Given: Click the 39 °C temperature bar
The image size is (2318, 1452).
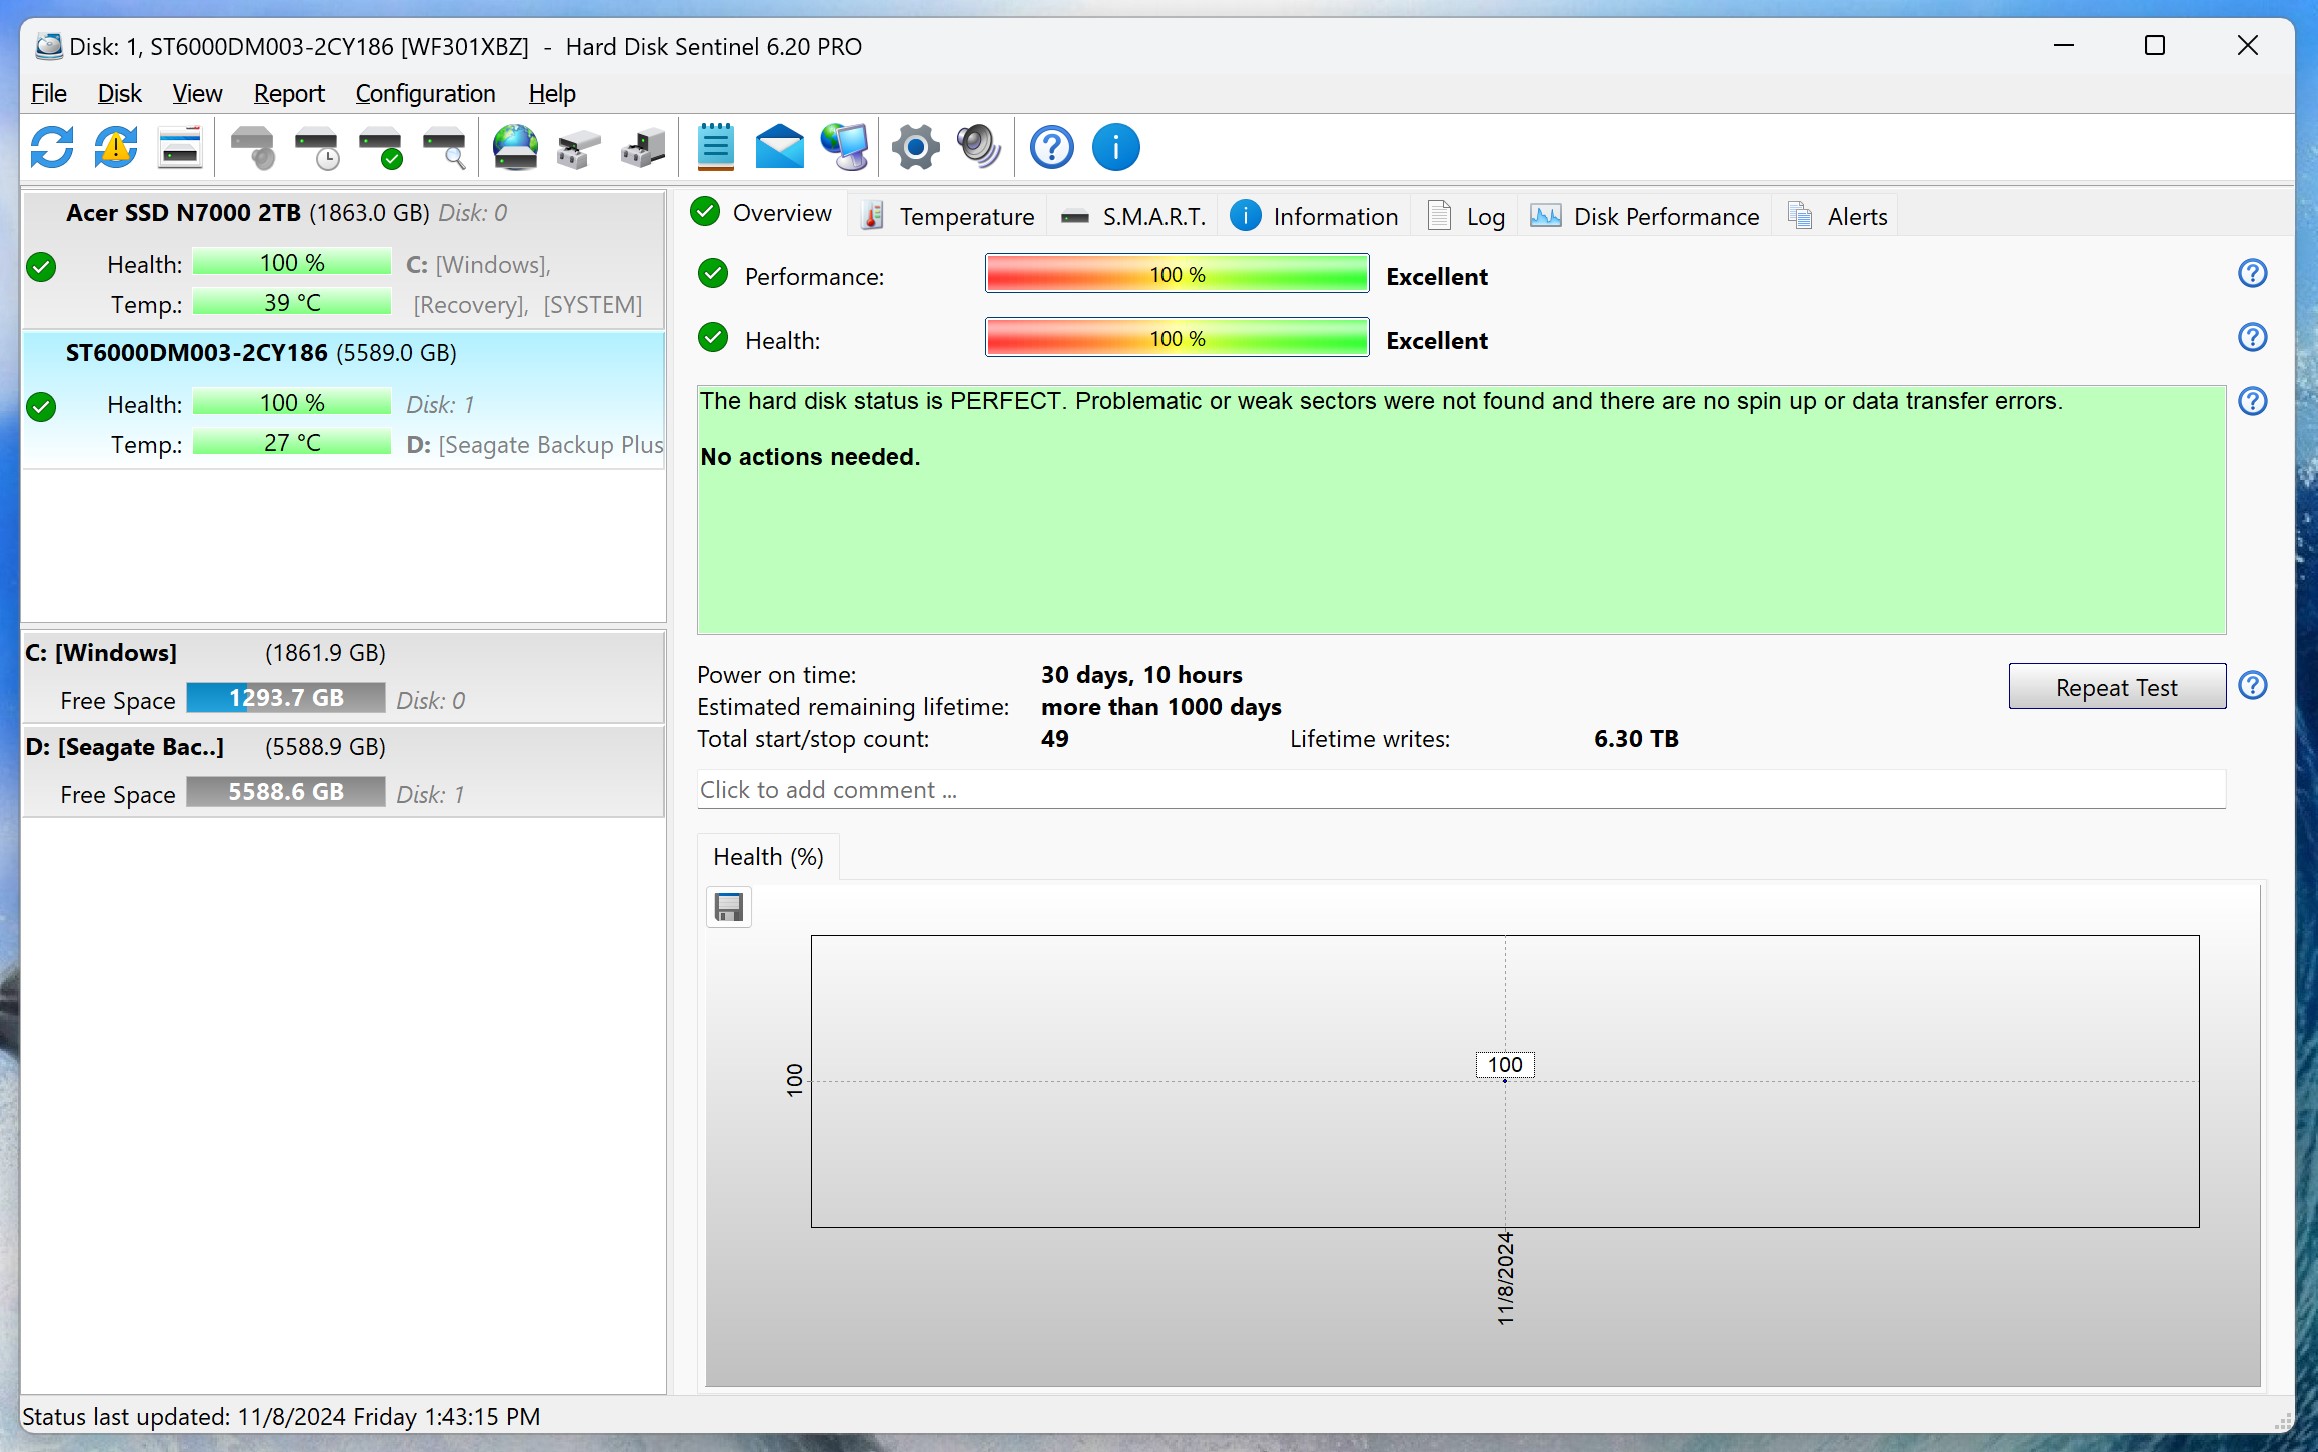Looking at the screenshot, I should tap(292, 302).
